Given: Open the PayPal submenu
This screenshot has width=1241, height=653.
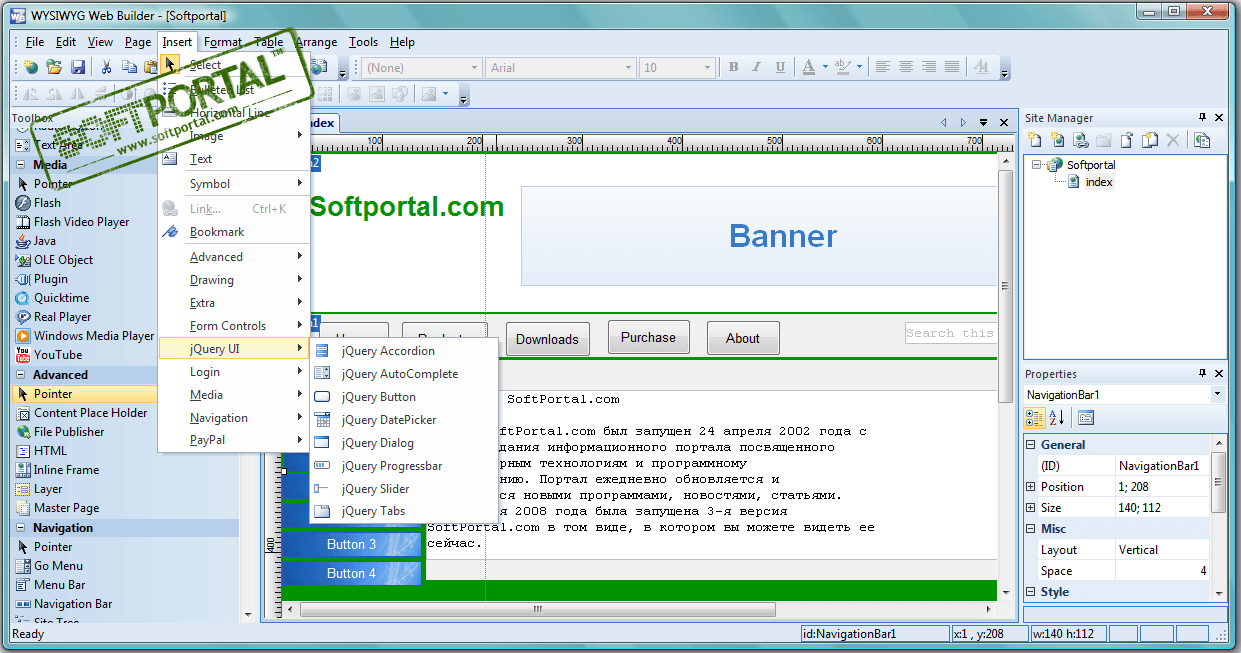Looking at the screenshot, I should coord(234,440).
